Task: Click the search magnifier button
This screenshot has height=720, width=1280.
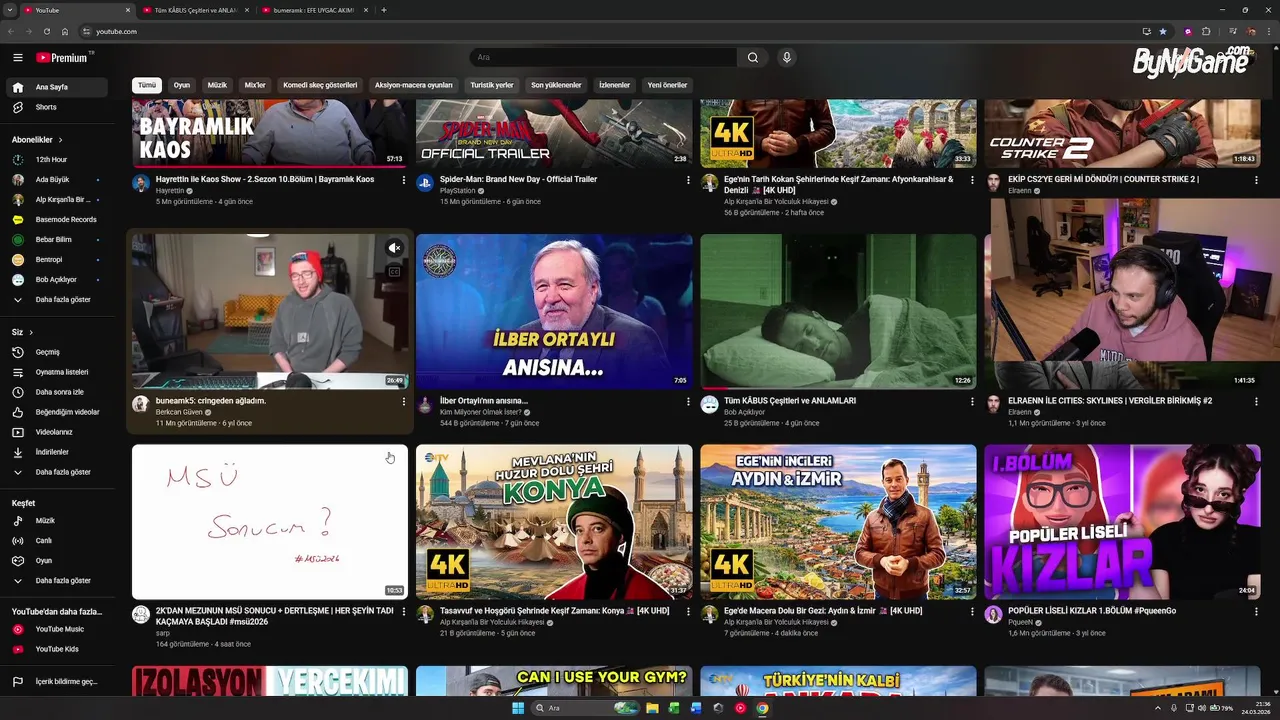Action: pyautogui.click(x=753, y=58)
